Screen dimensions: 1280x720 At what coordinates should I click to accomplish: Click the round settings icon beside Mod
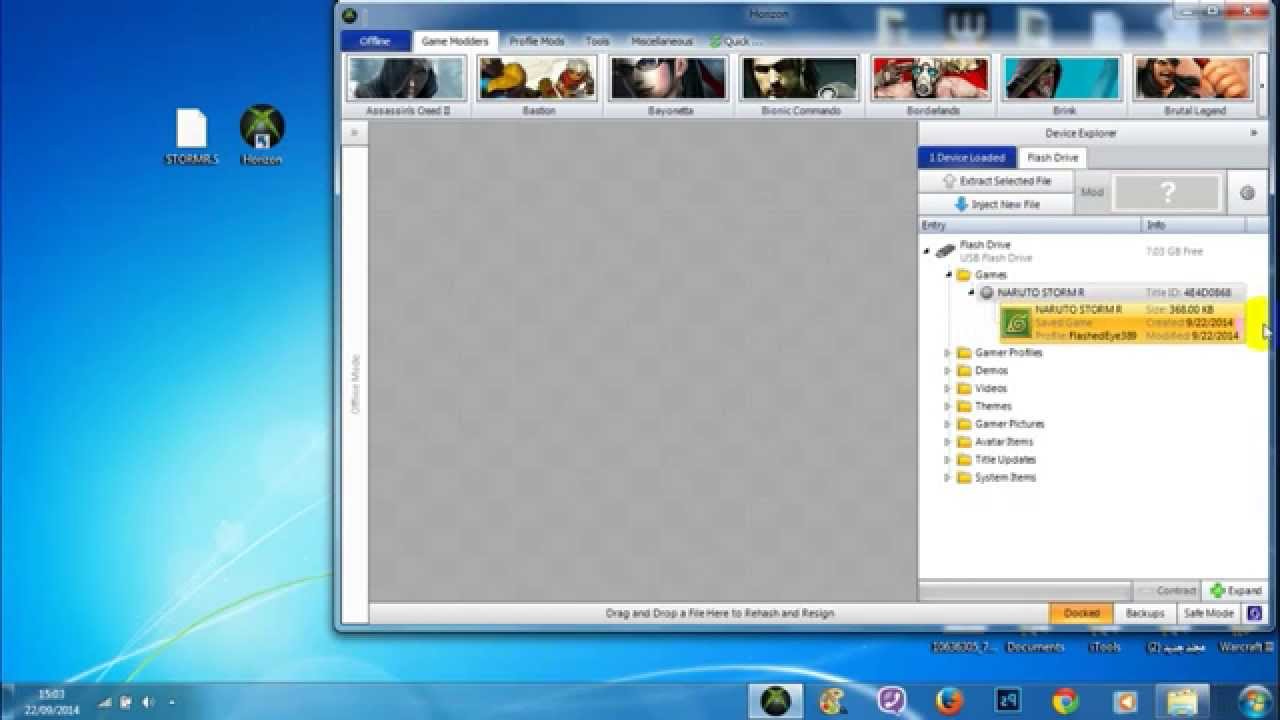coord(1247,193)
